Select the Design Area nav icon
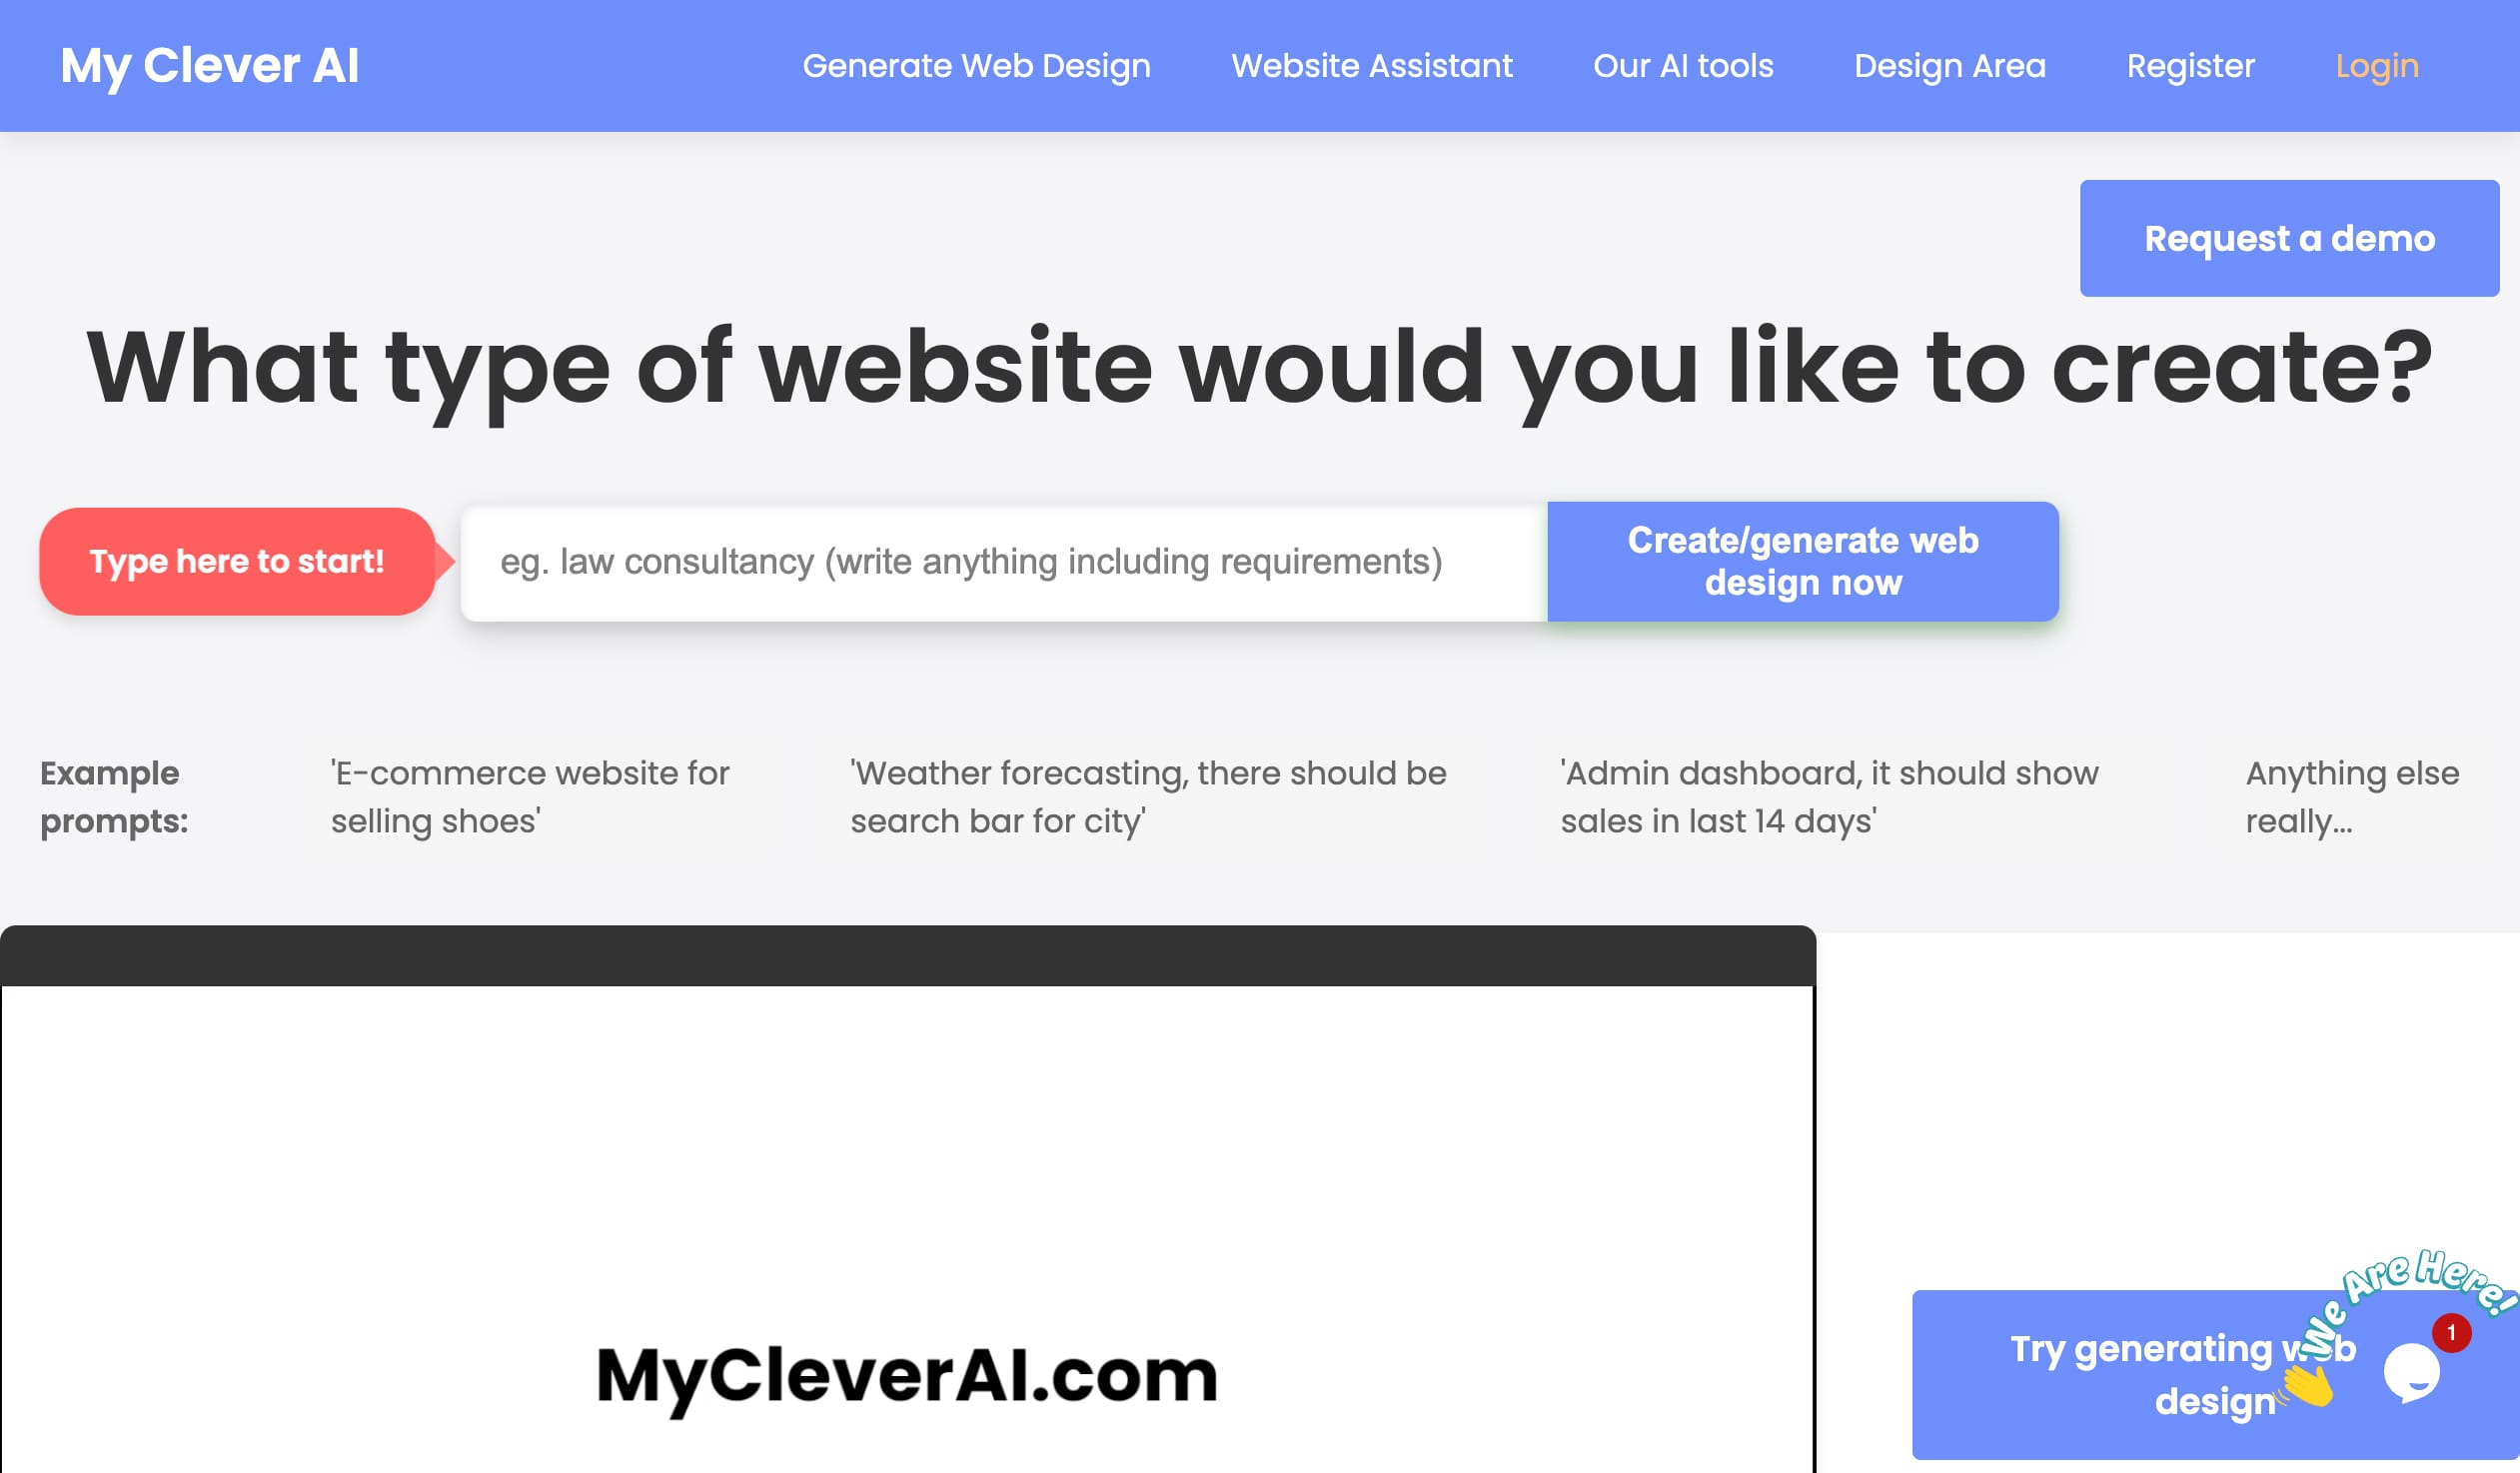 1950,67
